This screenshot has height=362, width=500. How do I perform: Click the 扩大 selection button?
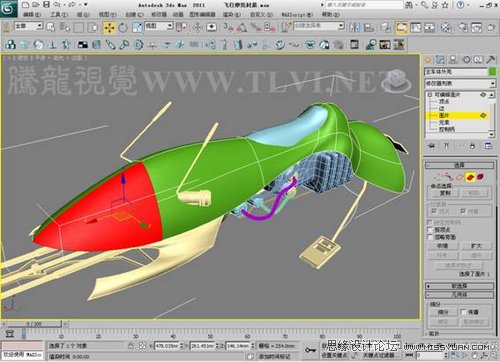coord(477,246)
